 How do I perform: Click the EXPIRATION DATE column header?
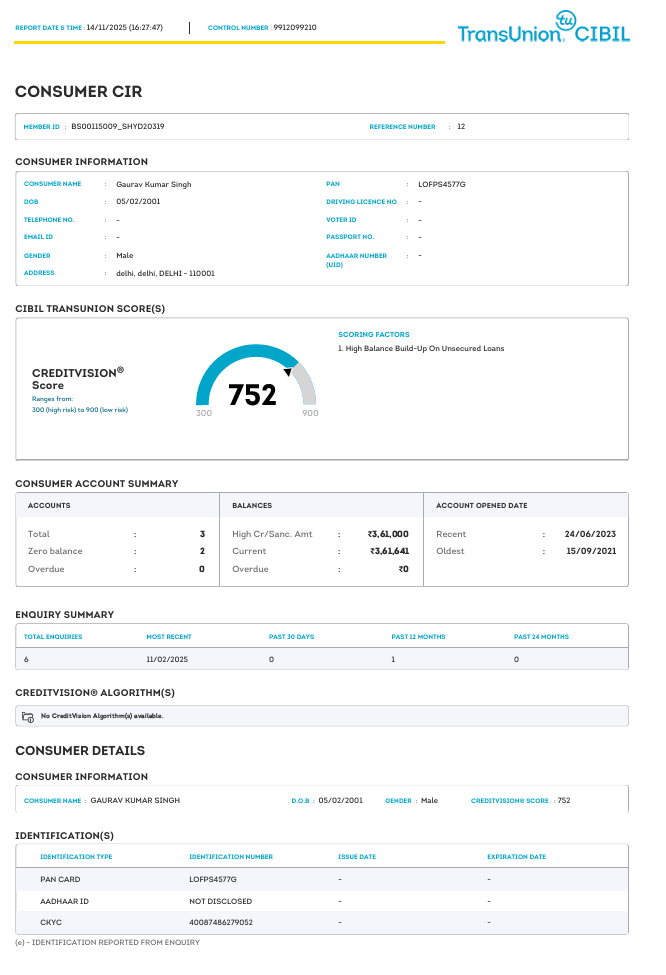pos(516,857)
